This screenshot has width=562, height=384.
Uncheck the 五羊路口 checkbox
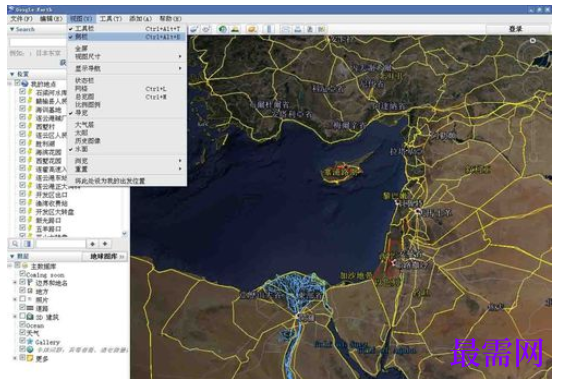[x=23, y=228]
